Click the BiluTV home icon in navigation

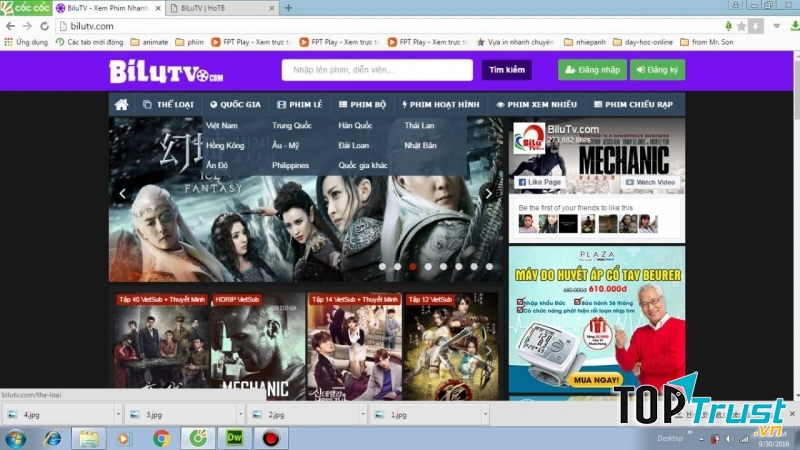click(x=121, y=105)
